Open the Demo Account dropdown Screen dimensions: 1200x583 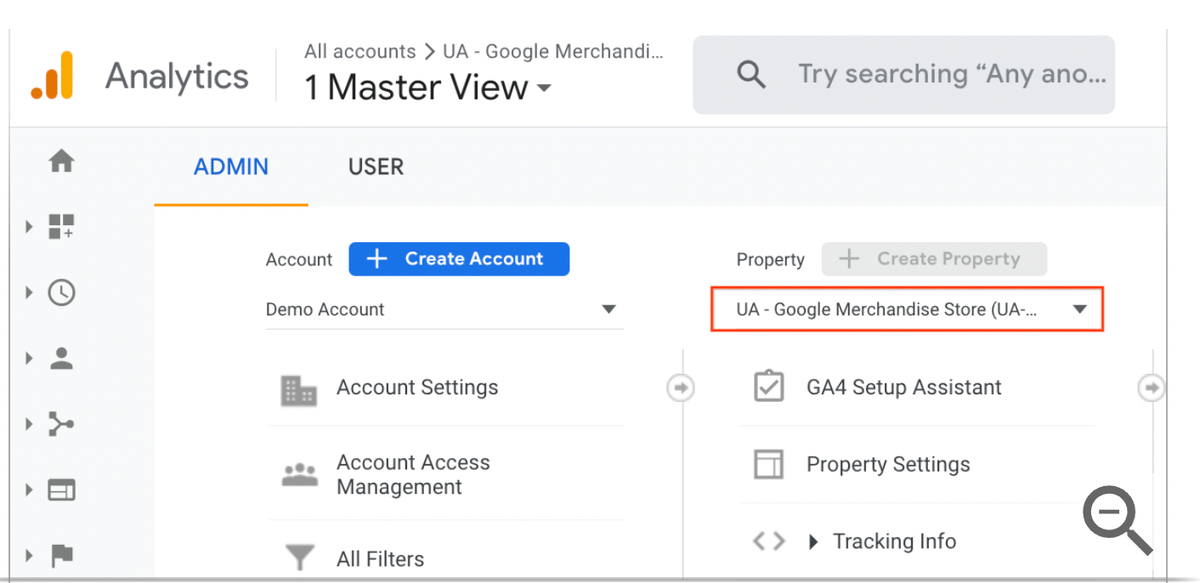[444, 310]
